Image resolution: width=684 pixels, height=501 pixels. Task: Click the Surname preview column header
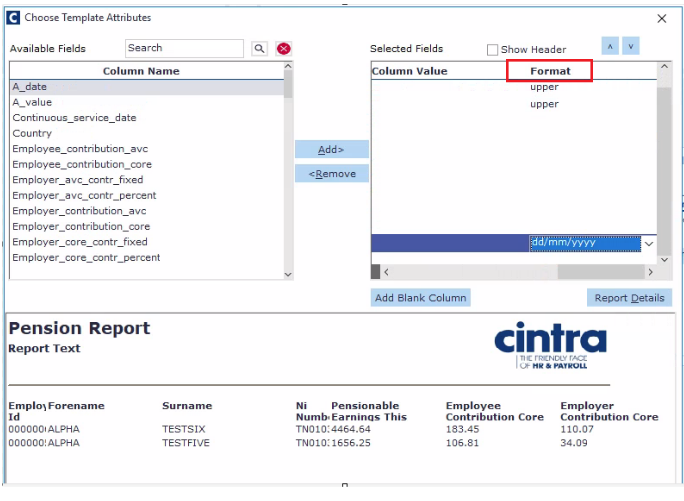coord(187,406)
